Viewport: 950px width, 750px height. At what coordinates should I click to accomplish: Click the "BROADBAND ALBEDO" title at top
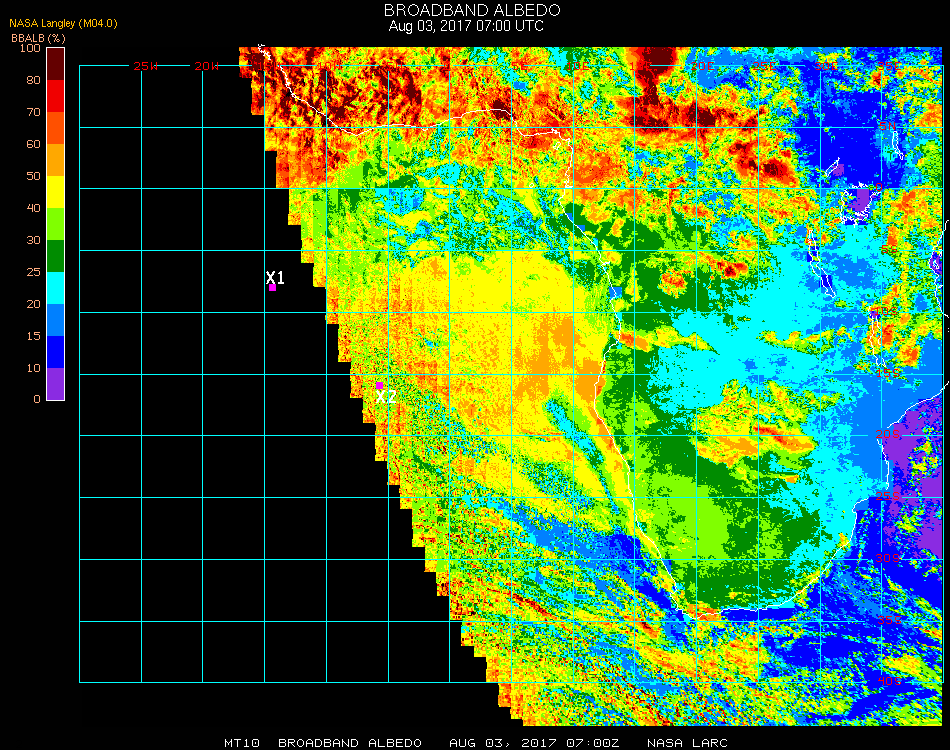472,10
